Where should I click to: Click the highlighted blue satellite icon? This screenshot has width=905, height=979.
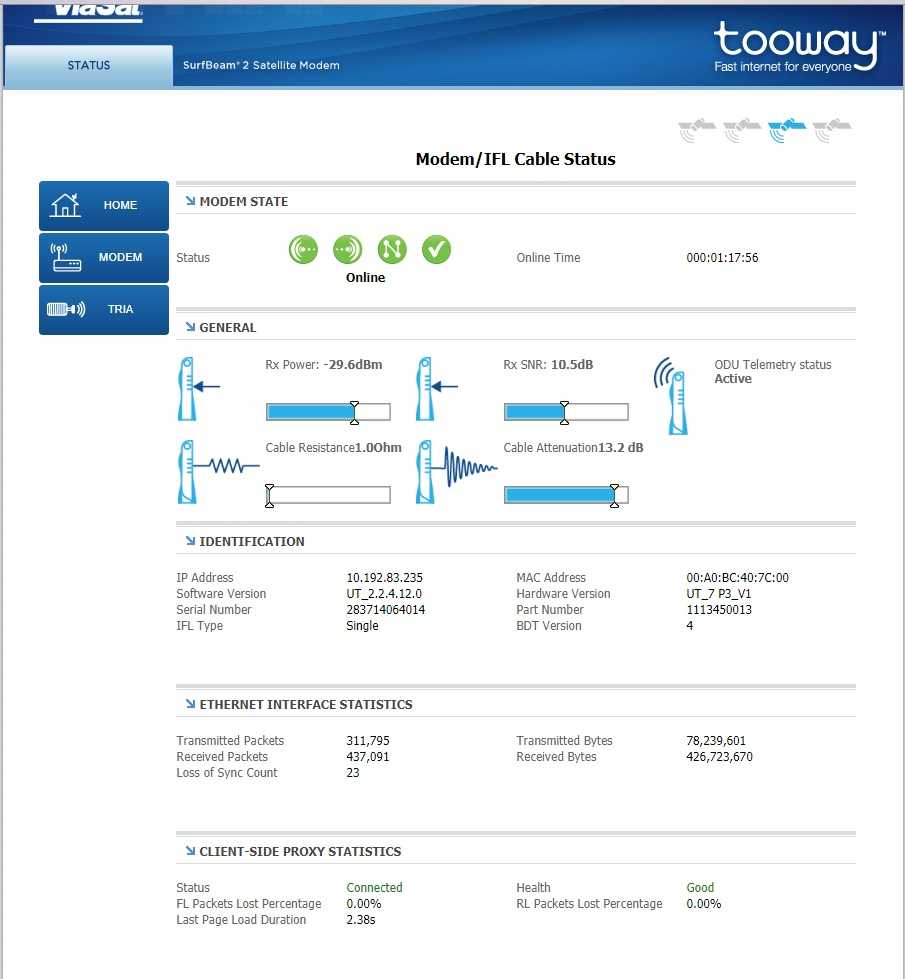787,131
